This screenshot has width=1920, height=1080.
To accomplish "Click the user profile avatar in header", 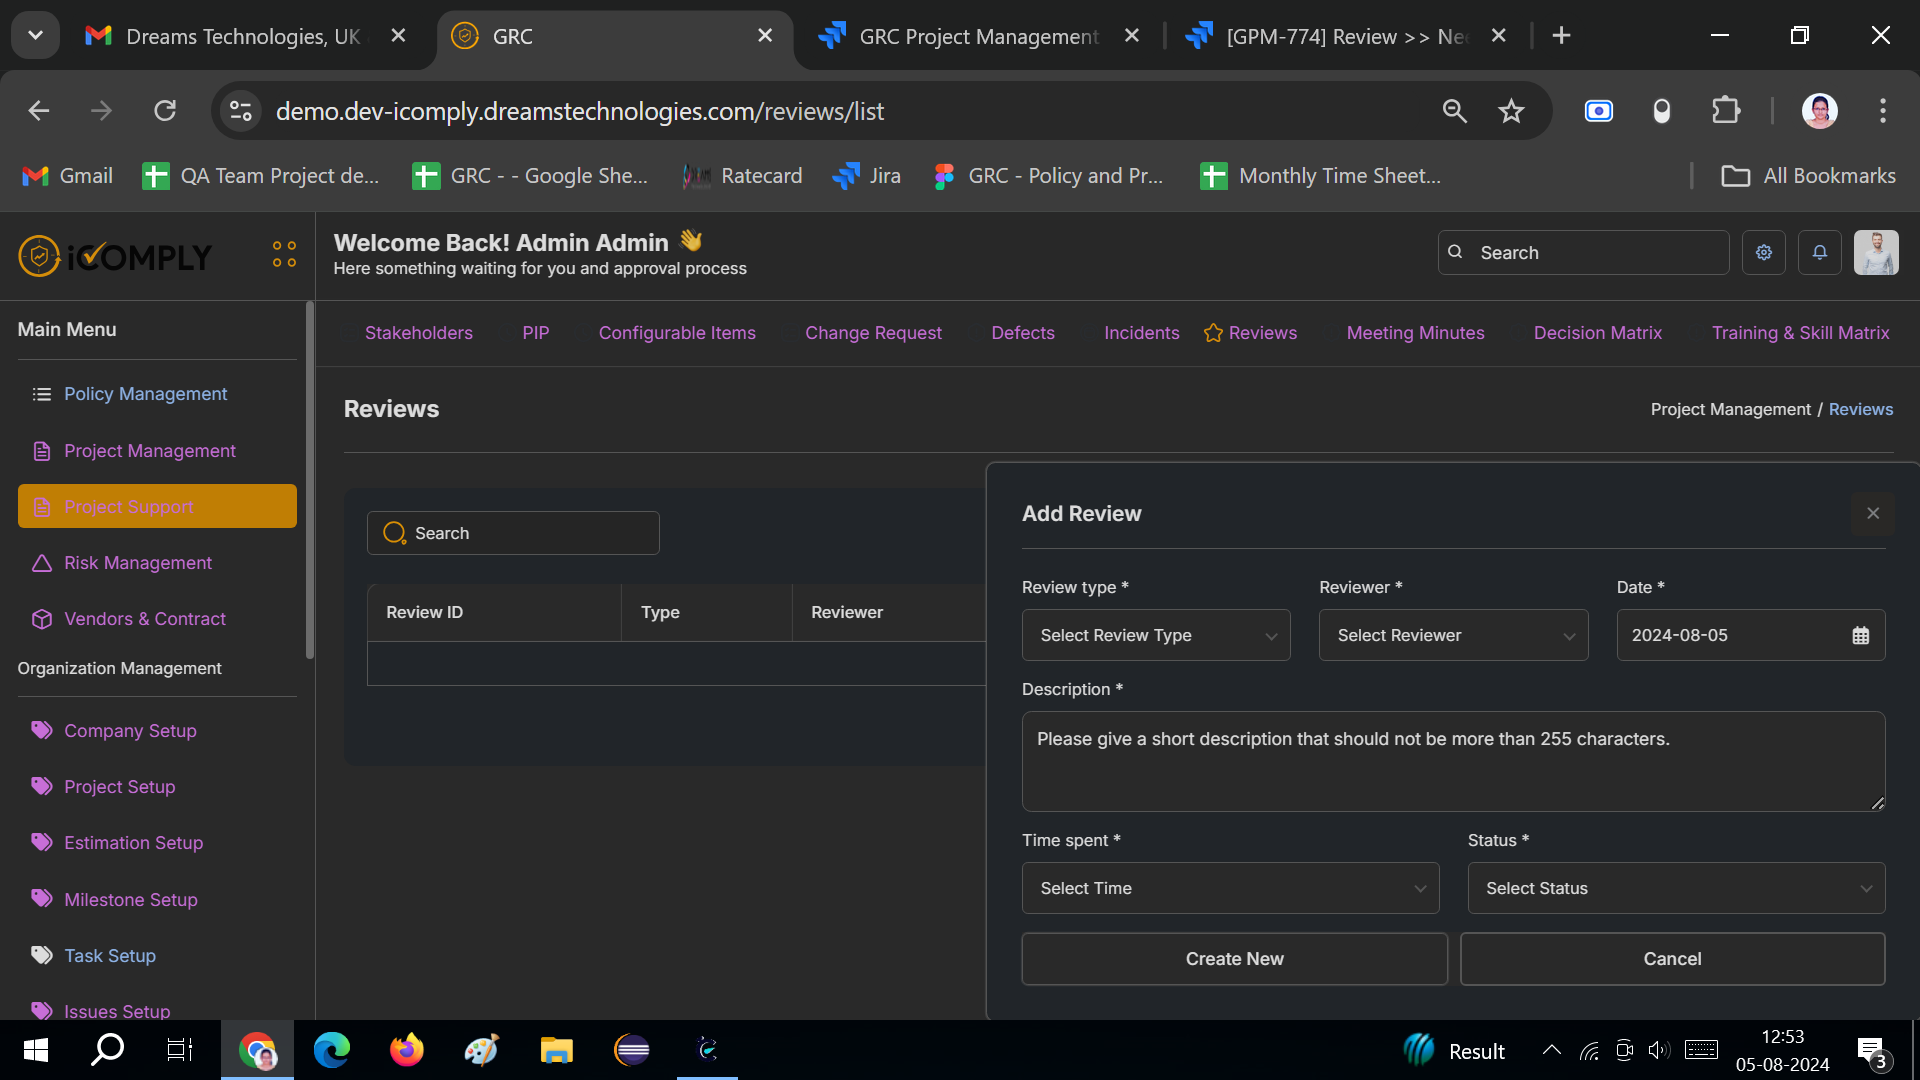I will pyautogui.click(x=1876, y=253).
